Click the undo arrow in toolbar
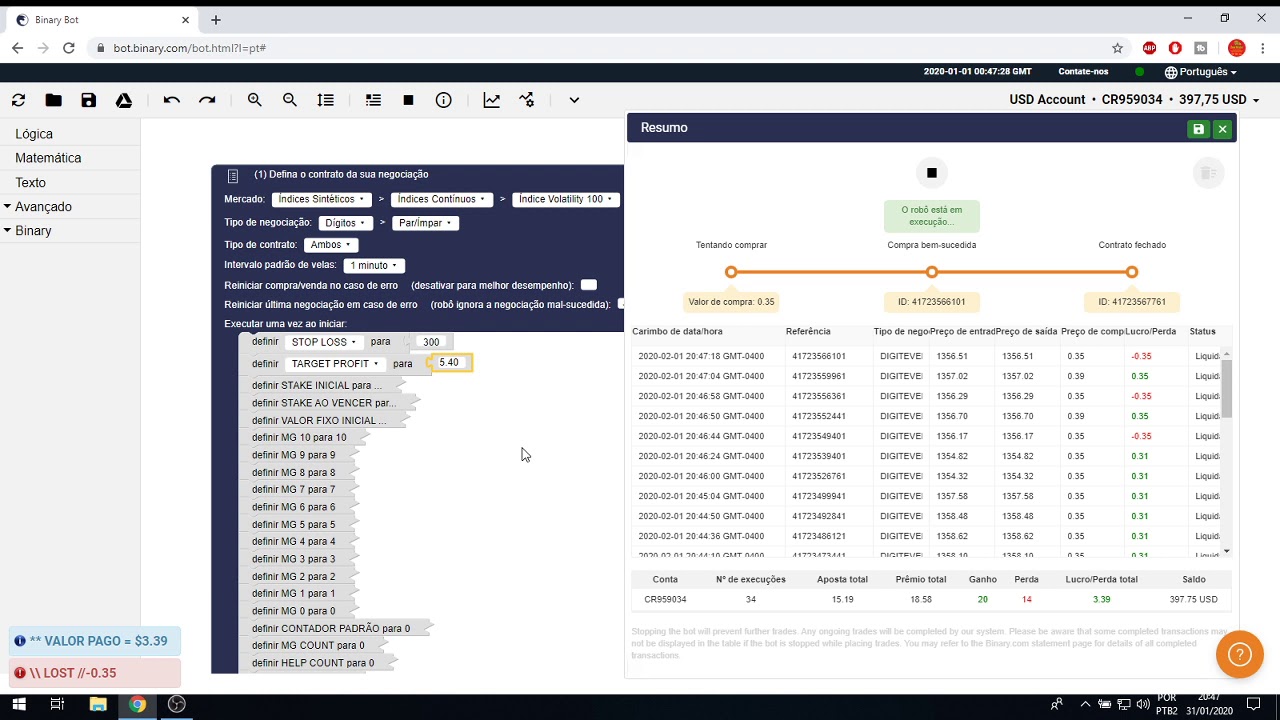Screen dimensions: 1280x720 172,100
